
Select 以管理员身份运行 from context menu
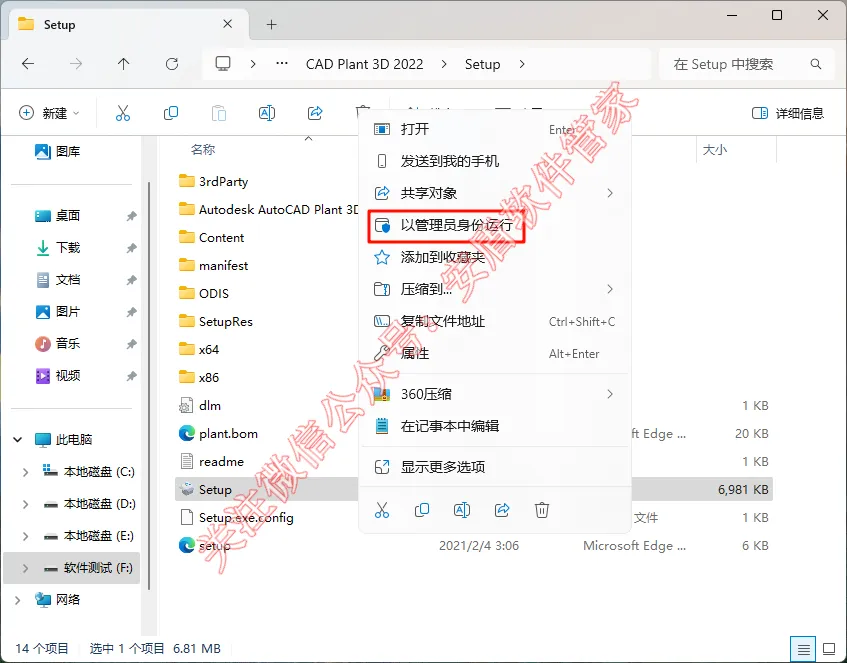coord(446,225)
